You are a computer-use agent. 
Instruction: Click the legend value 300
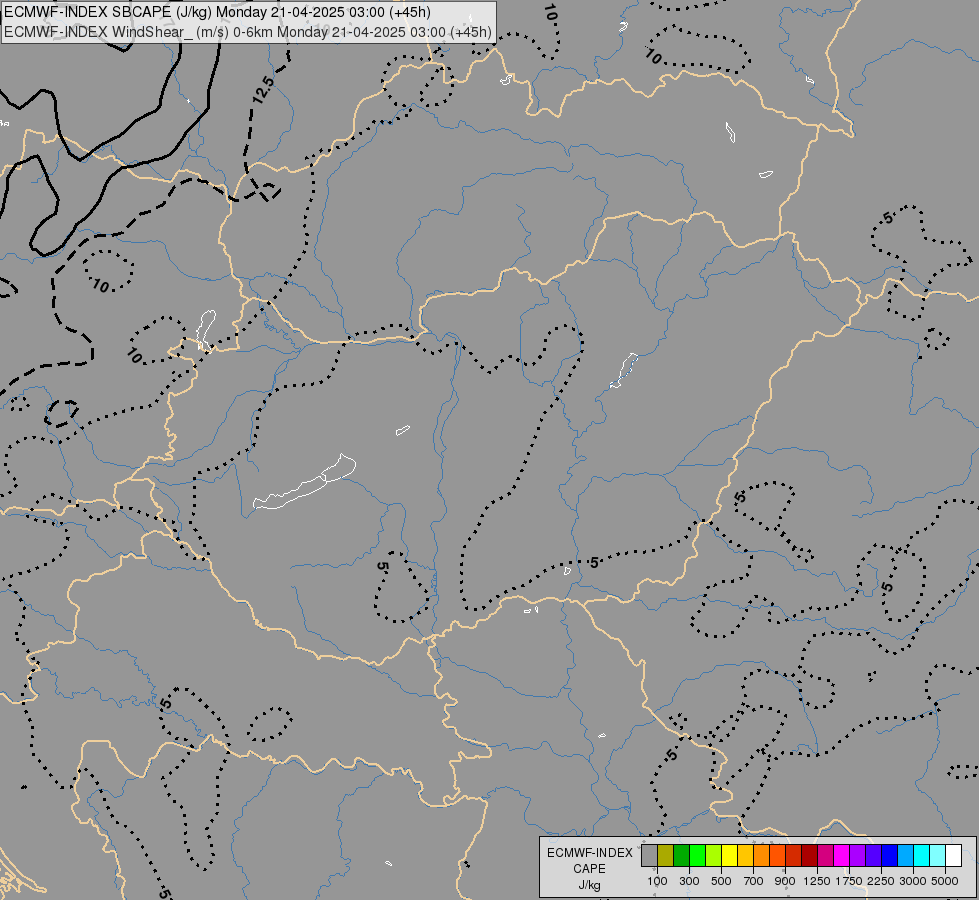click(x=689, y=881)
